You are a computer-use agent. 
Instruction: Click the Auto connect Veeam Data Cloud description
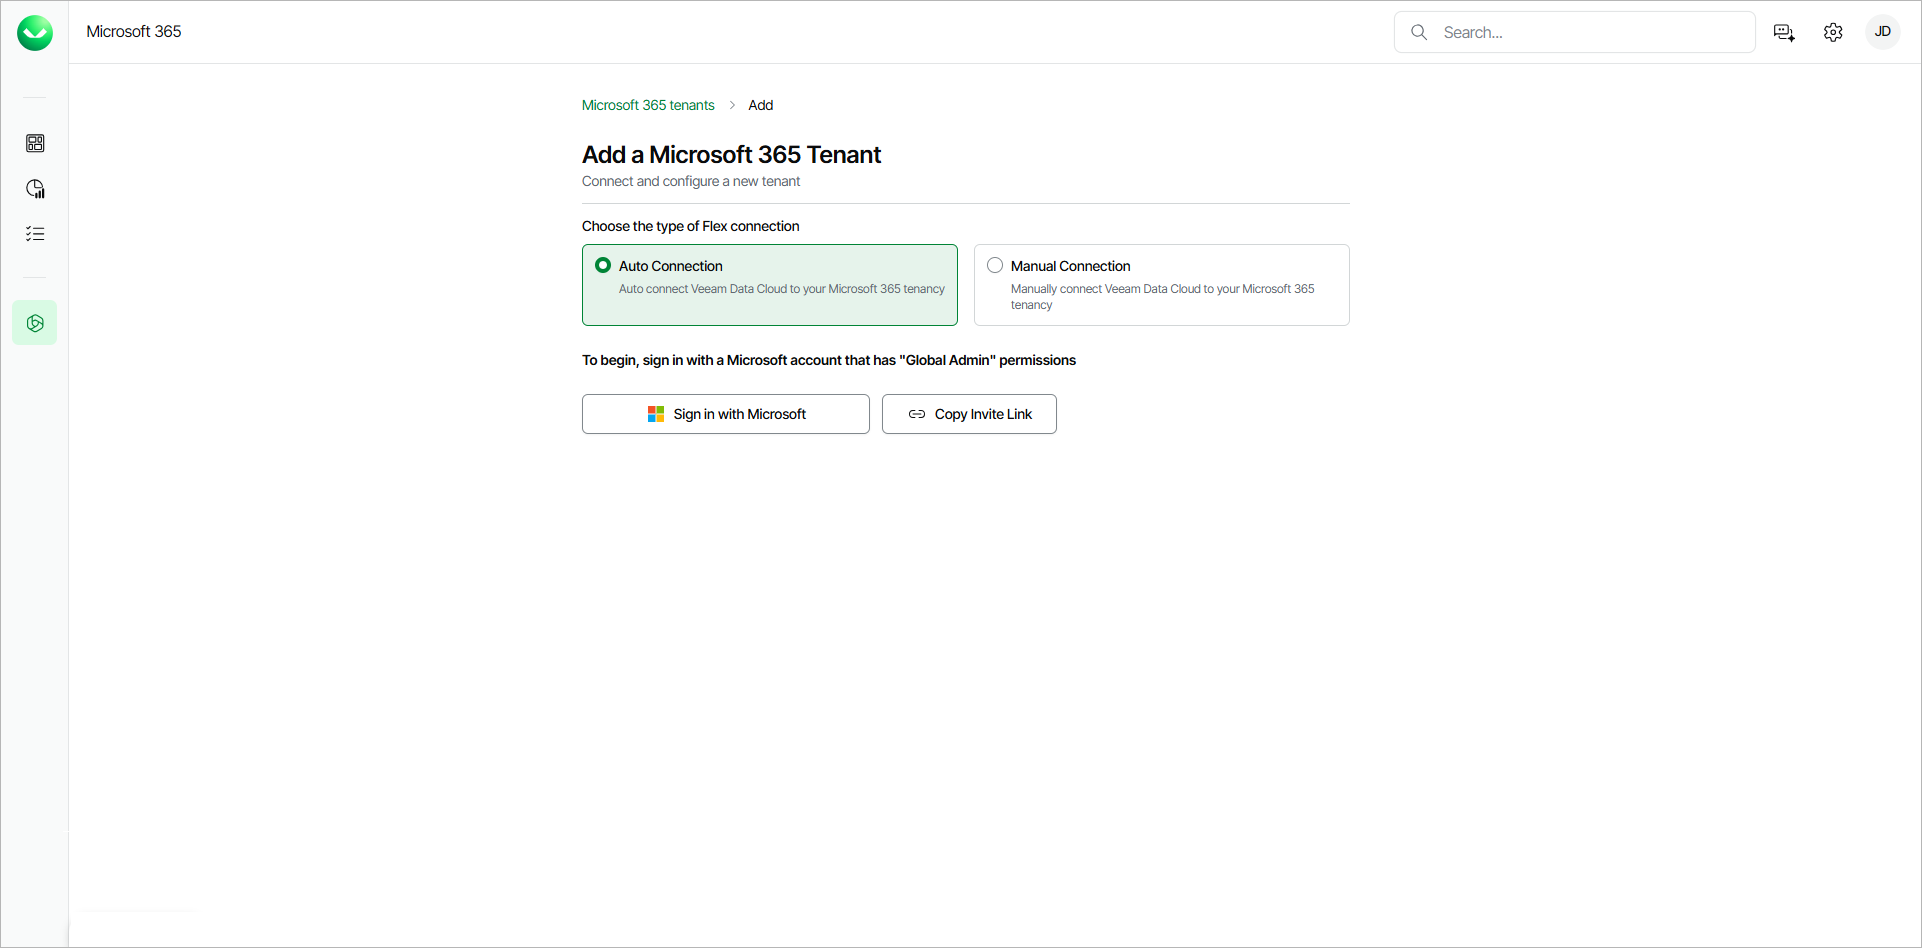coord(781,289)
